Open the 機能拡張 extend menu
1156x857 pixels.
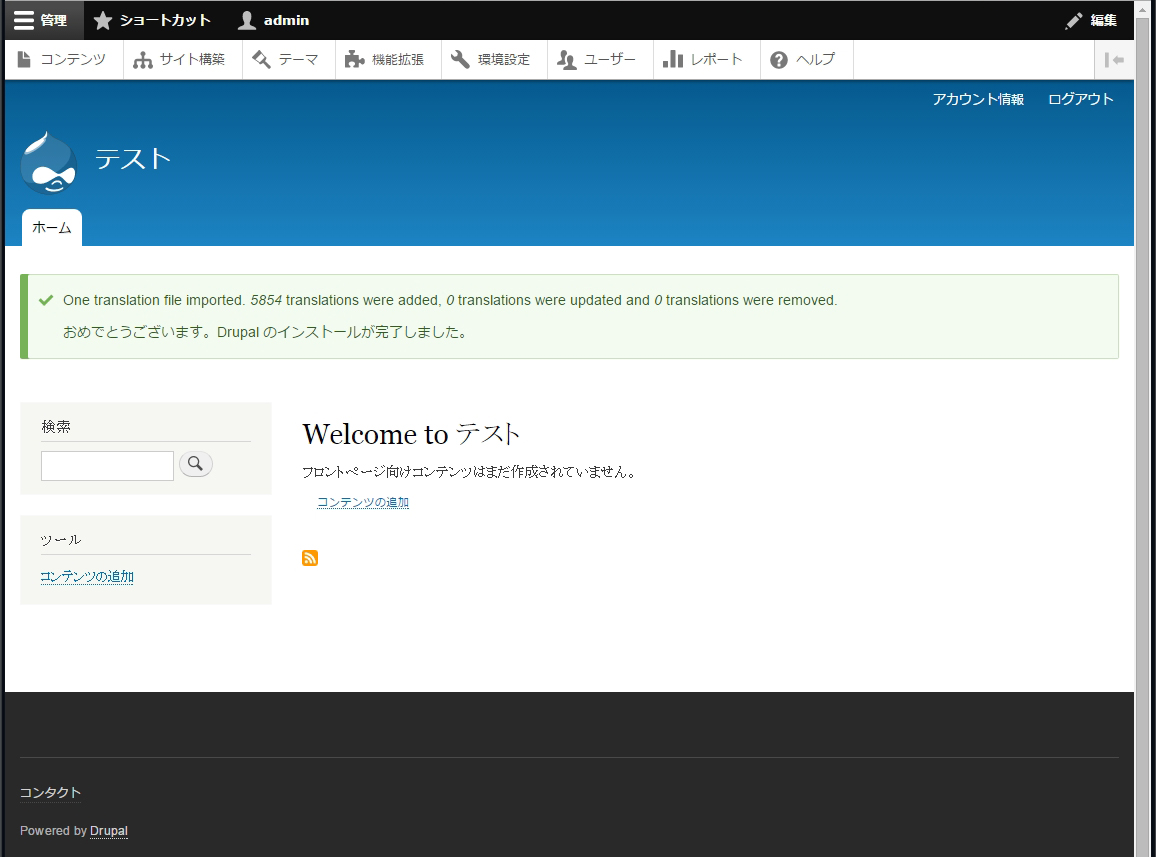[x=386, y=60]
